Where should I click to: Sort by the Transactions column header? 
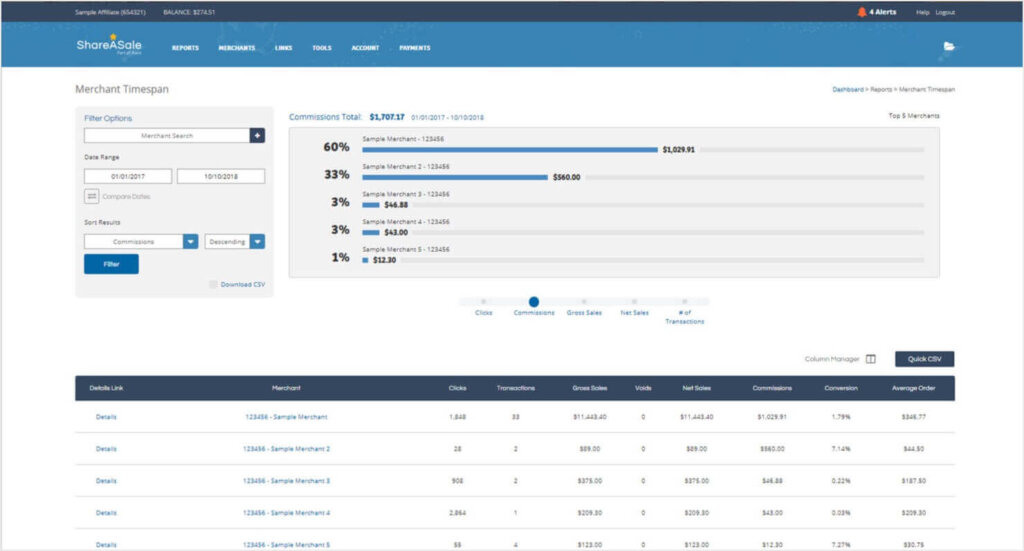[515, 388]
